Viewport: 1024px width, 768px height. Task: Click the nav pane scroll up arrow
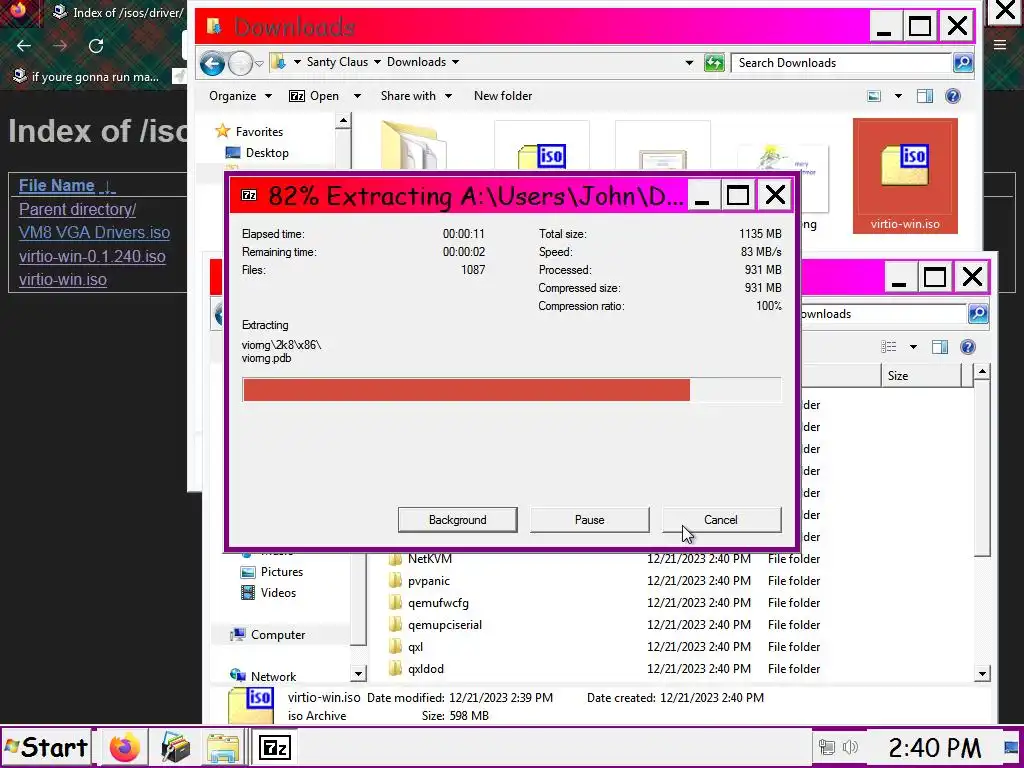pos(343,121)
